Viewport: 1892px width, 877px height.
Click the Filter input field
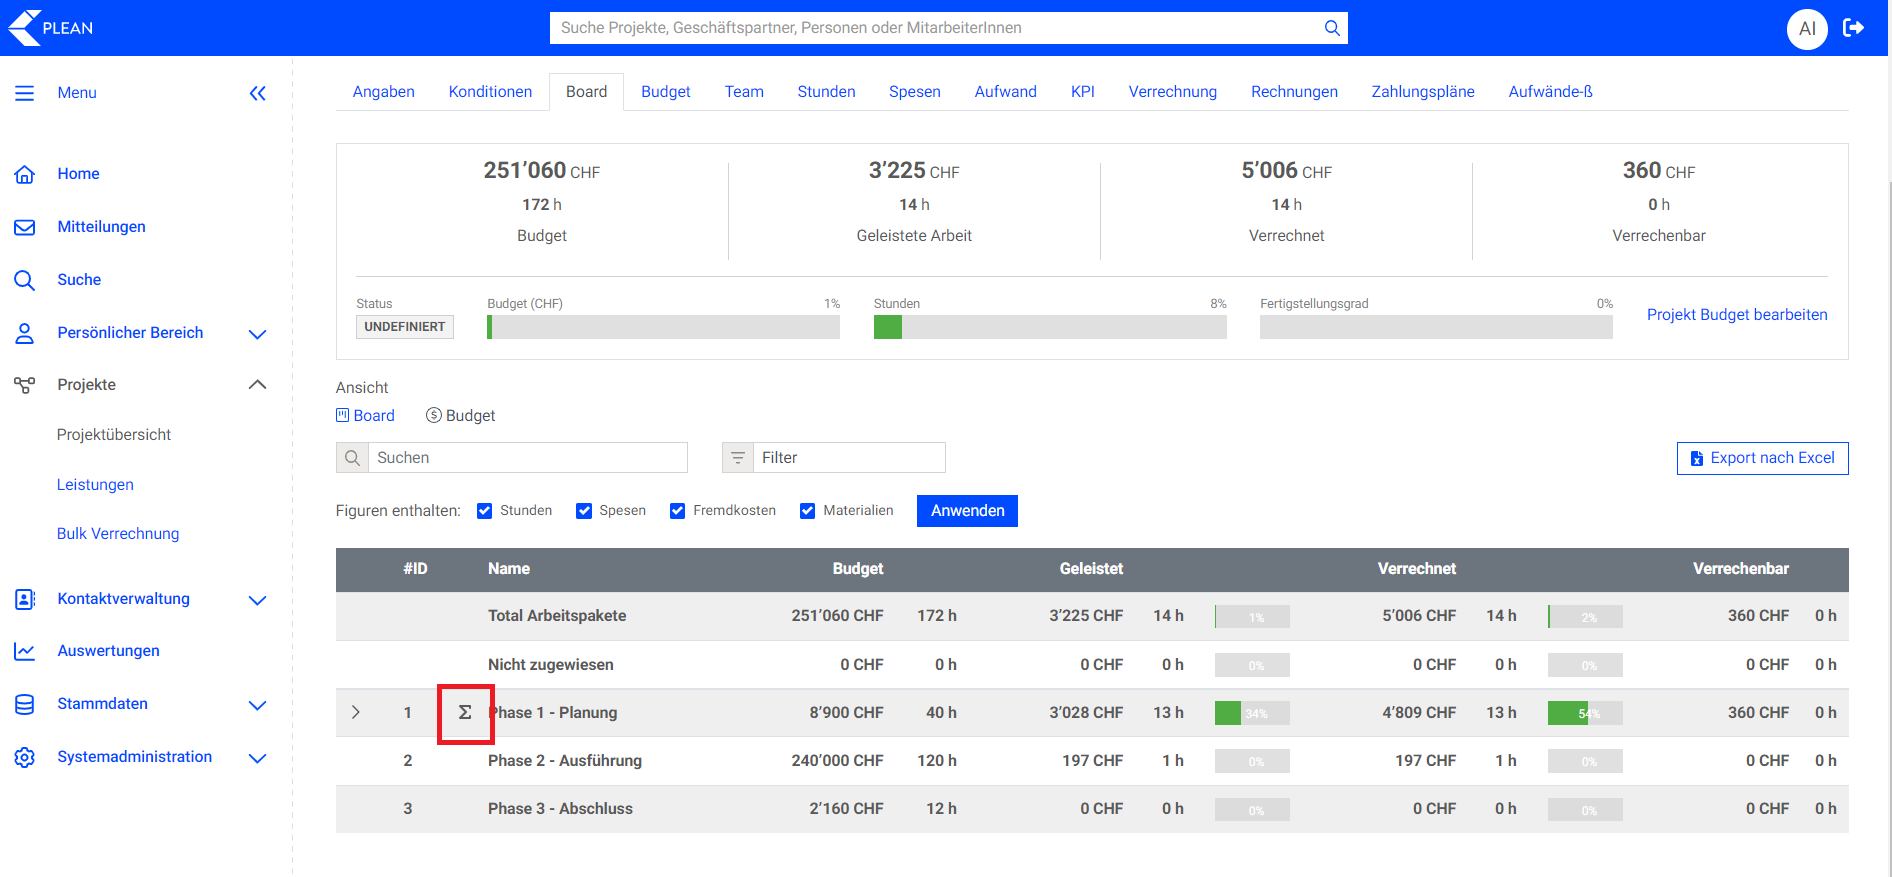[849, 458]
